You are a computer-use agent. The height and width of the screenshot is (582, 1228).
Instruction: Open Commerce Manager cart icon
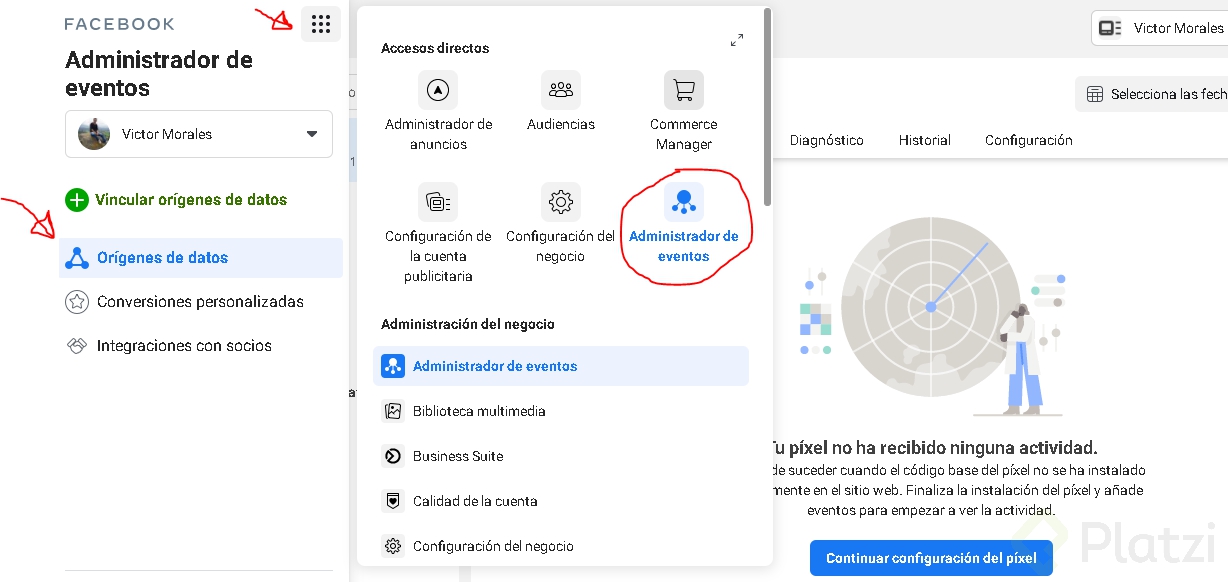[x=684, y=90]
